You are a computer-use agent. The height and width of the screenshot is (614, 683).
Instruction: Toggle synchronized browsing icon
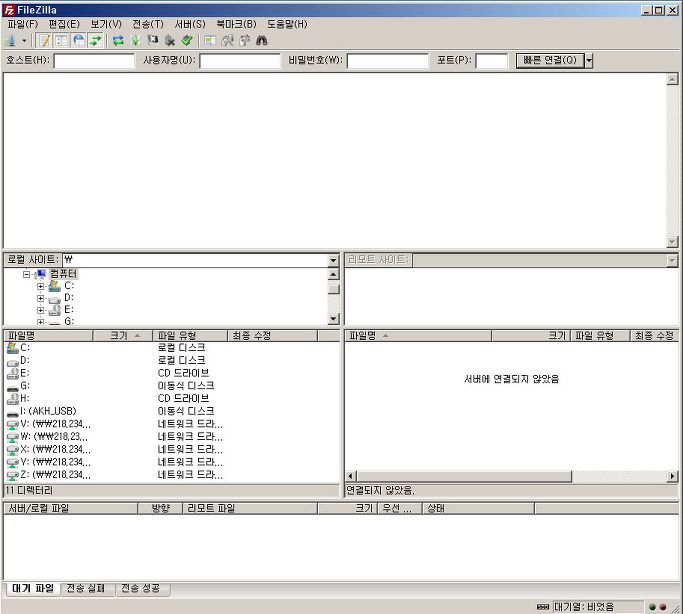(245, 40)
